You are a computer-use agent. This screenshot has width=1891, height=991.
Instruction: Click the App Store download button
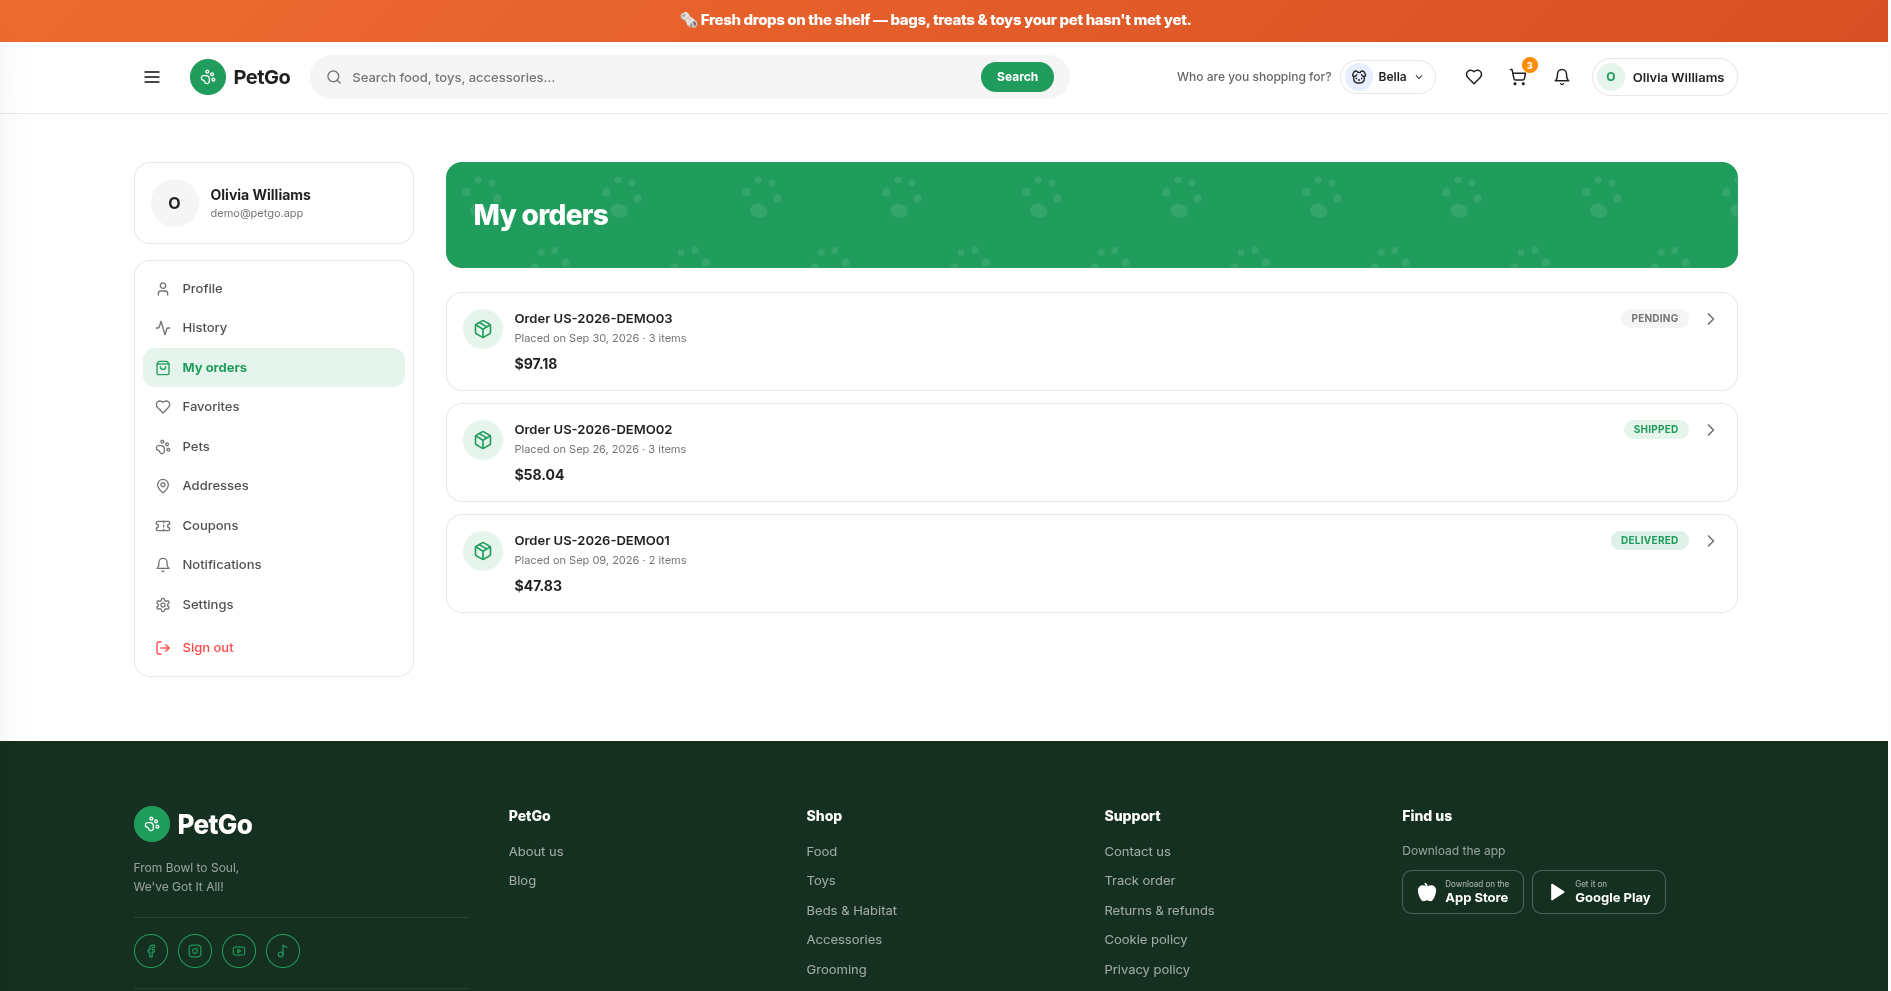pyautogui.click(x=1463, y=892)
